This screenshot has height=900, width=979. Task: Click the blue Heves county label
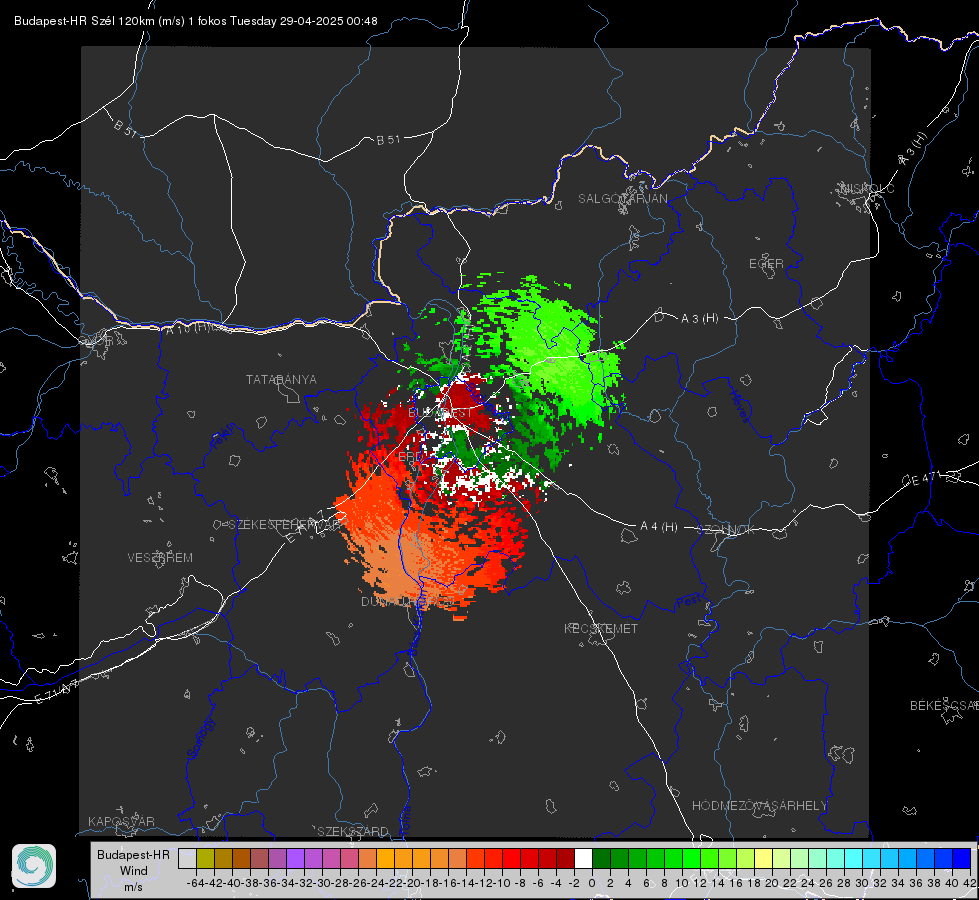739,406
